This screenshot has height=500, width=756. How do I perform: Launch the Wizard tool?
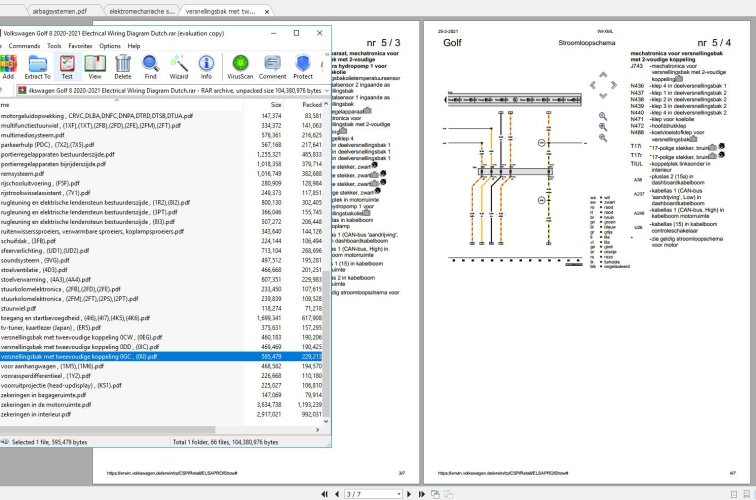(178, 67)
